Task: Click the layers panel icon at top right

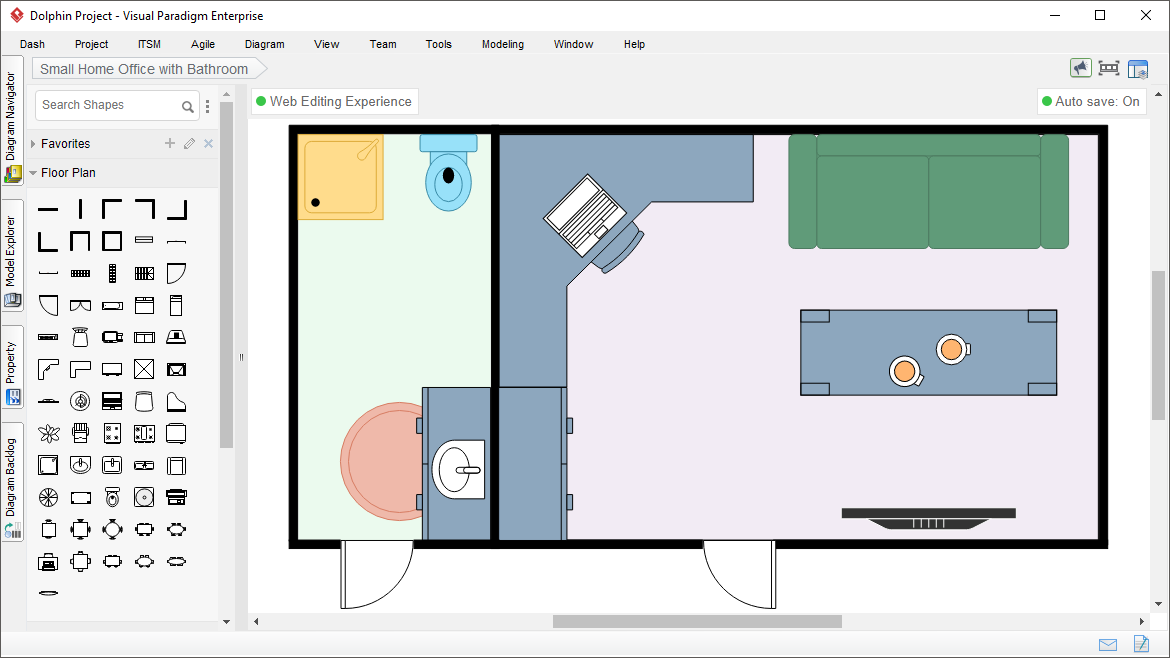Action: coord(1138,68)
